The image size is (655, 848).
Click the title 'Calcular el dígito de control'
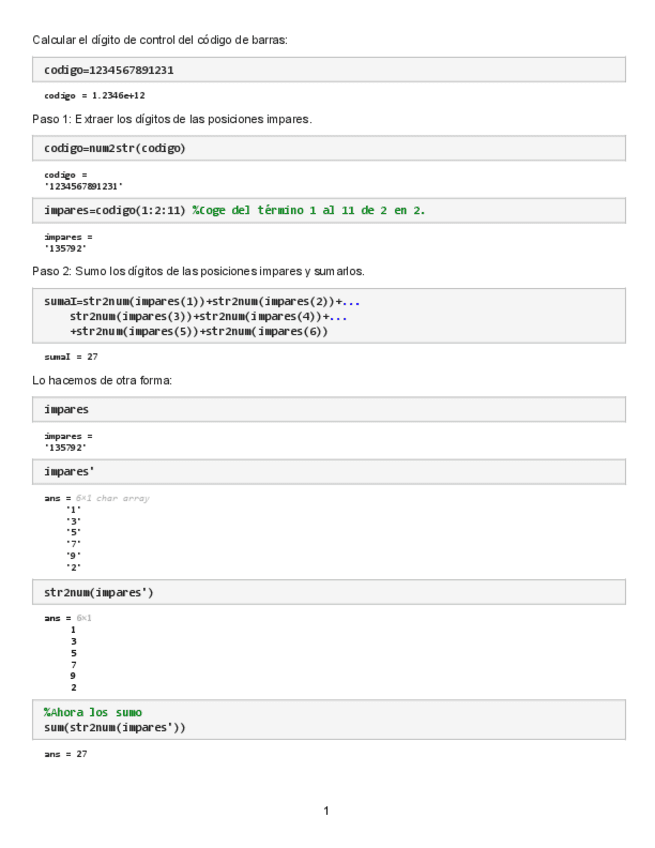[x=160, y=39]
